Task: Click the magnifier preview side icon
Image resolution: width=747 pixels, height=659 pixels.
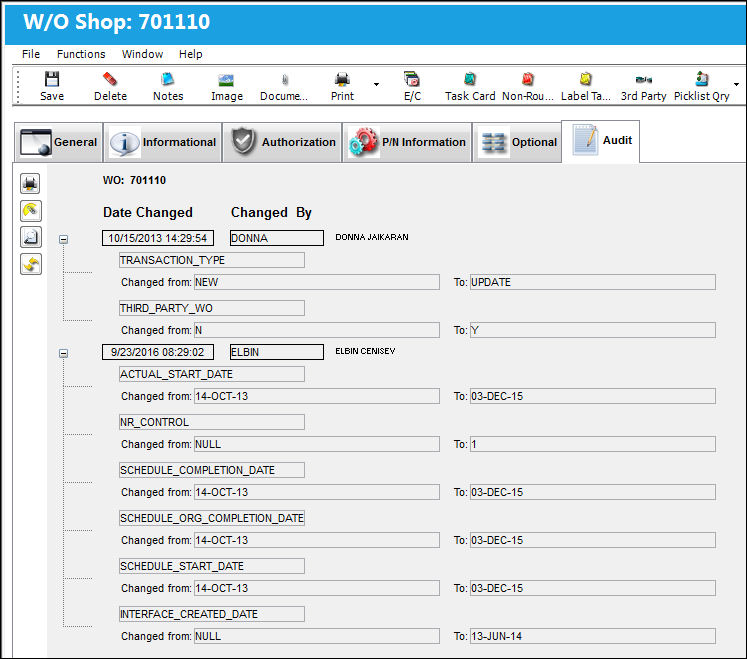Action: pos(30,237)
